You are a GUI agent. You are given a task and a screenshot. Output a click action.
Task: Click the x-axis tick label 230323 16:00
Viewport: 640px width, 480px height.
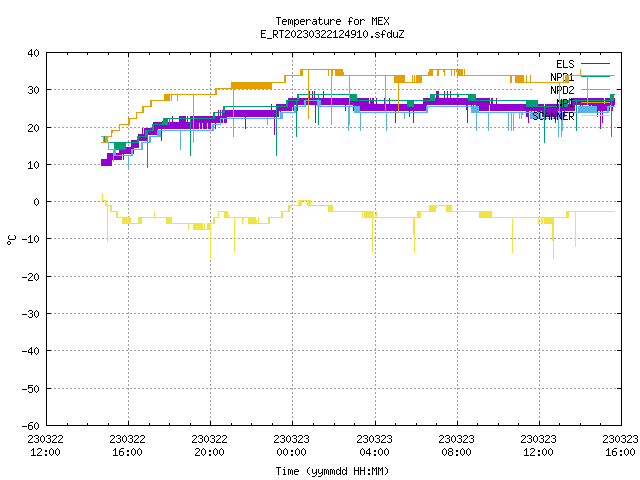coord(620,446)
